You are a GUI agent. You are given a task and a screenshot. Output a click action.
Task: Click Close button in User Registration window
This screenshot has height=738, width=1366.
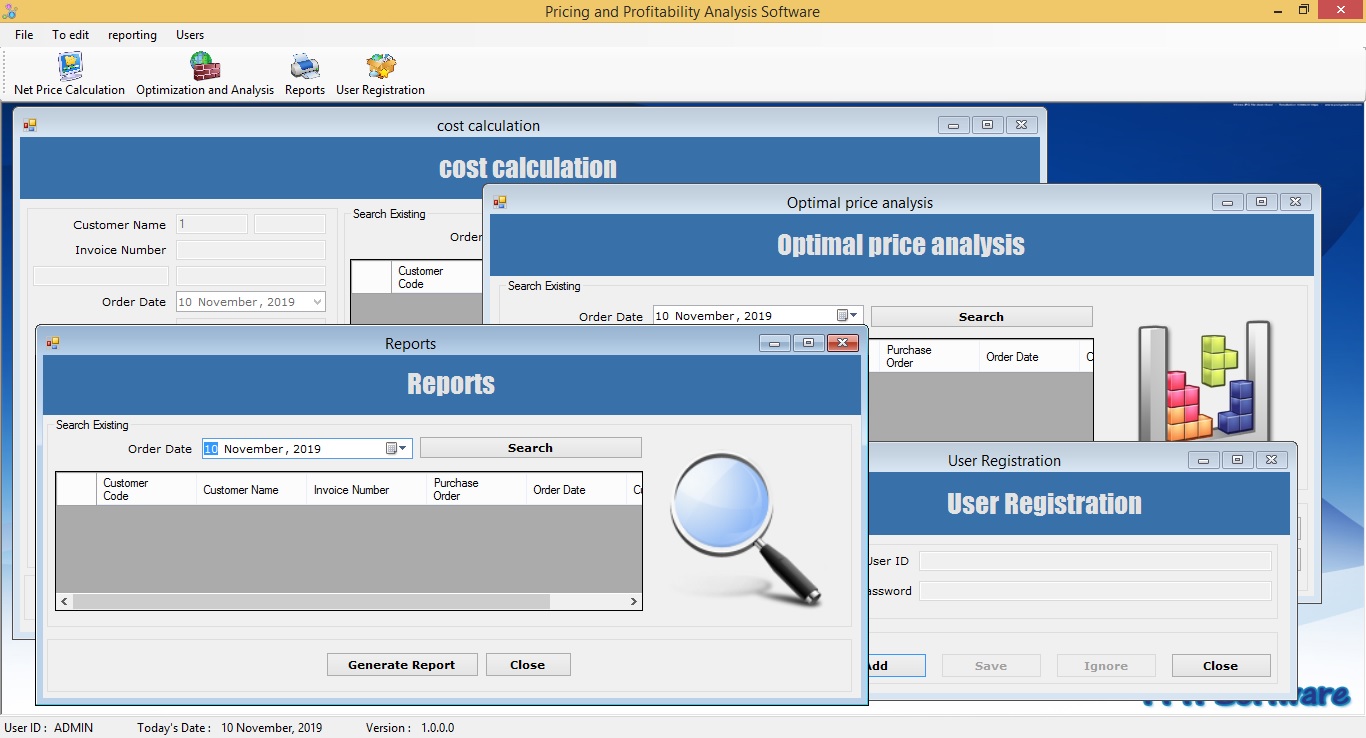(1220, 666)
